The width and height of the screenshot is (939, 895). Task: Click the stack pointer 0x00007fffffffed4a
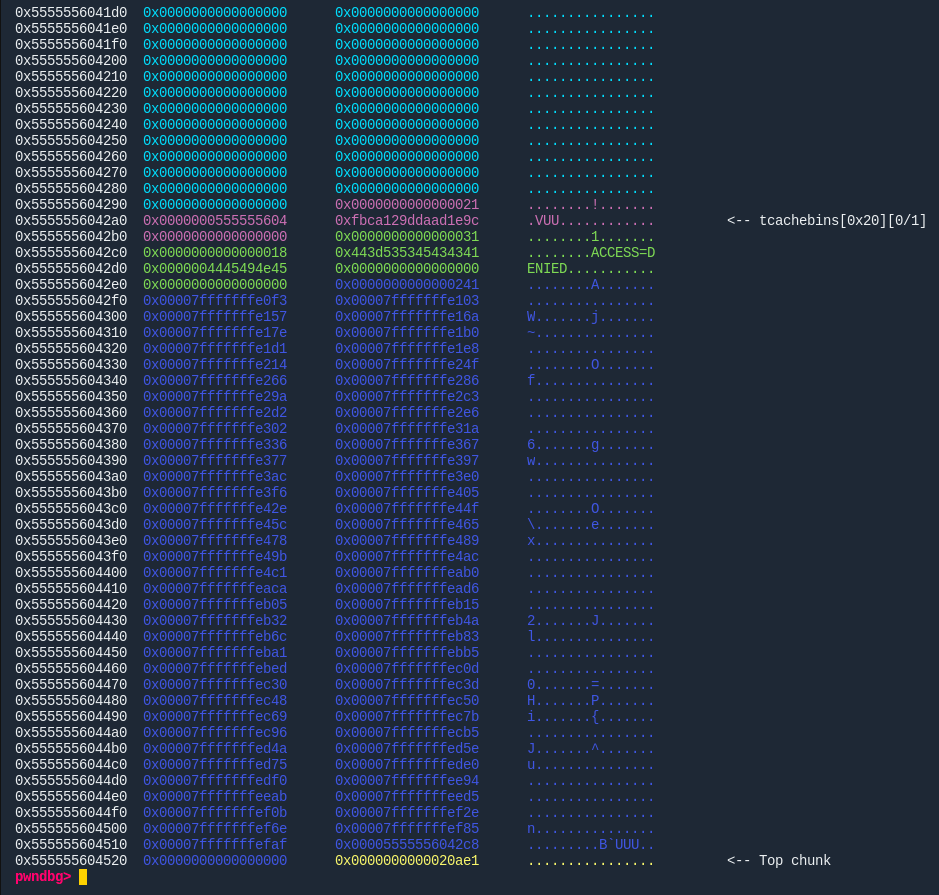click(215, 748)
